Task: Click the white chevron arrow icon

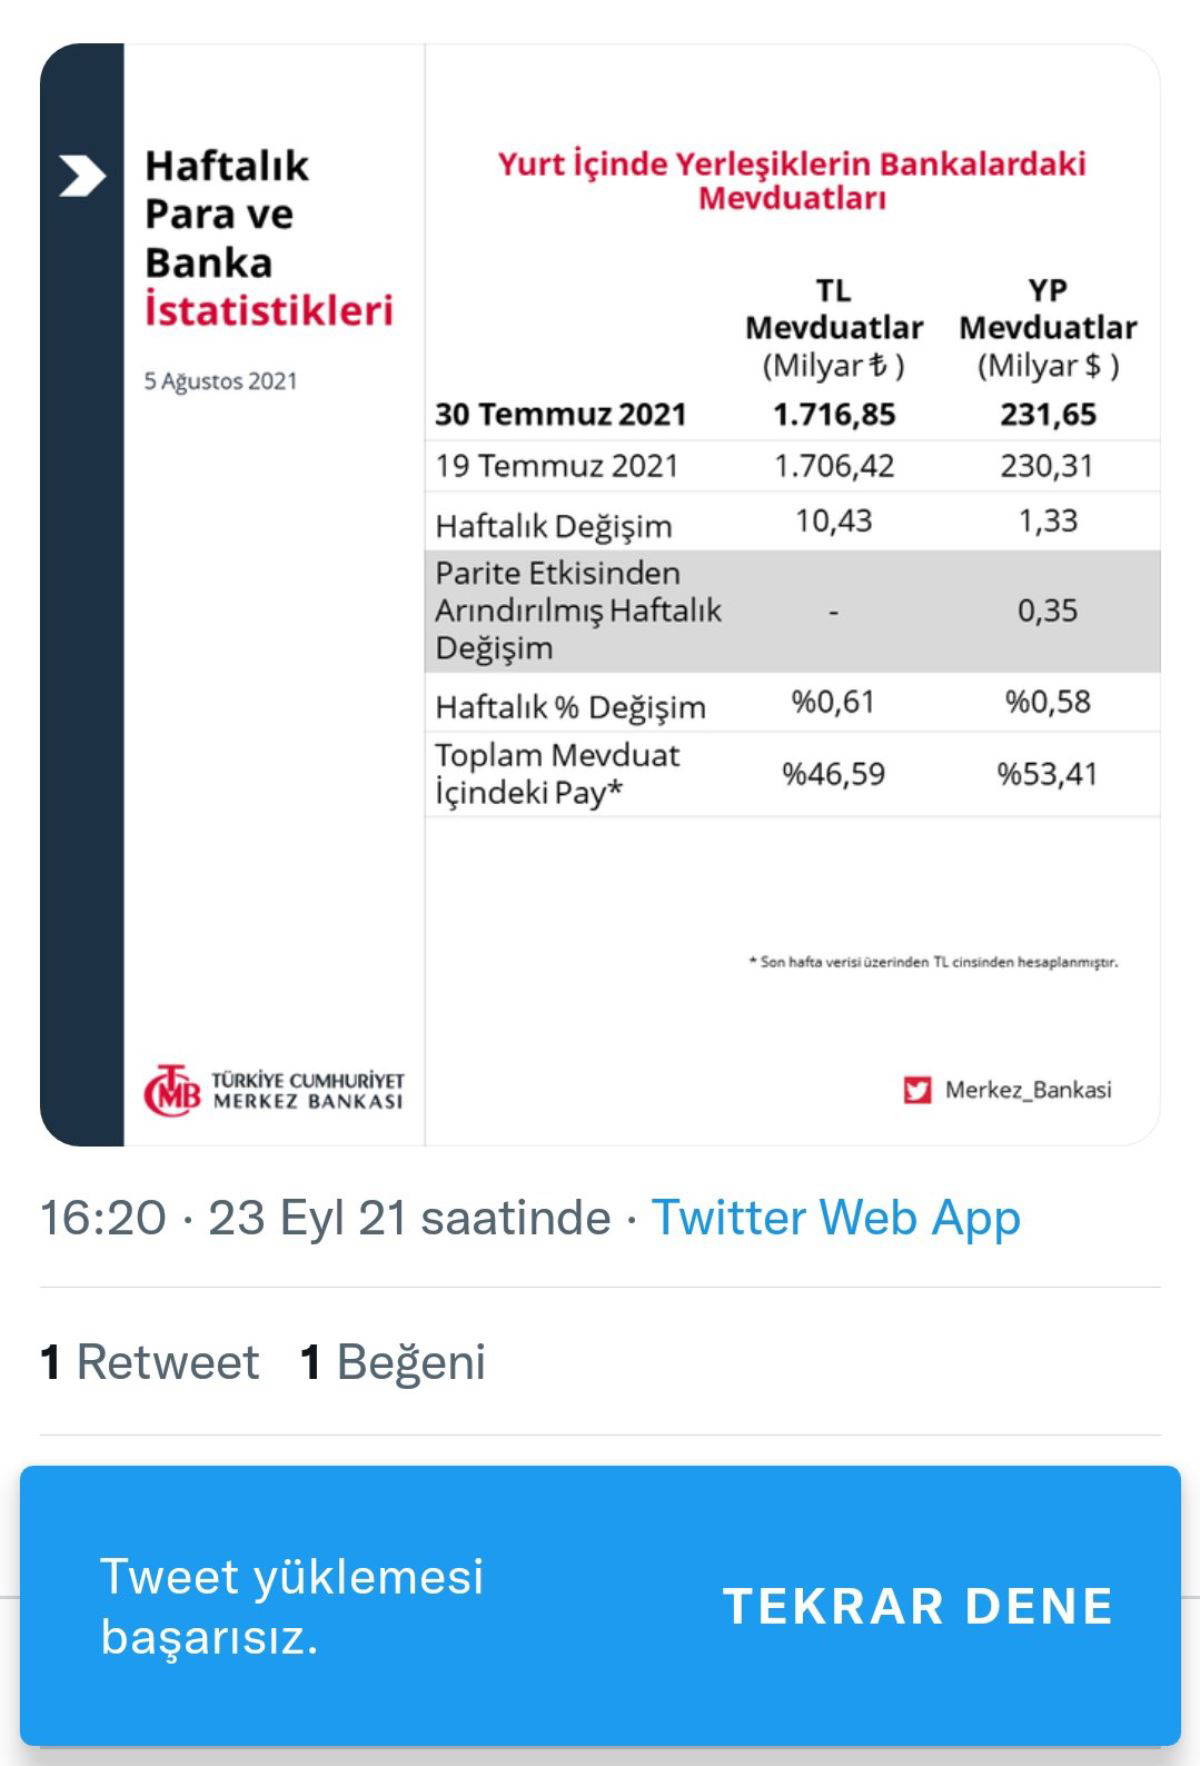Action: [82, 176]
